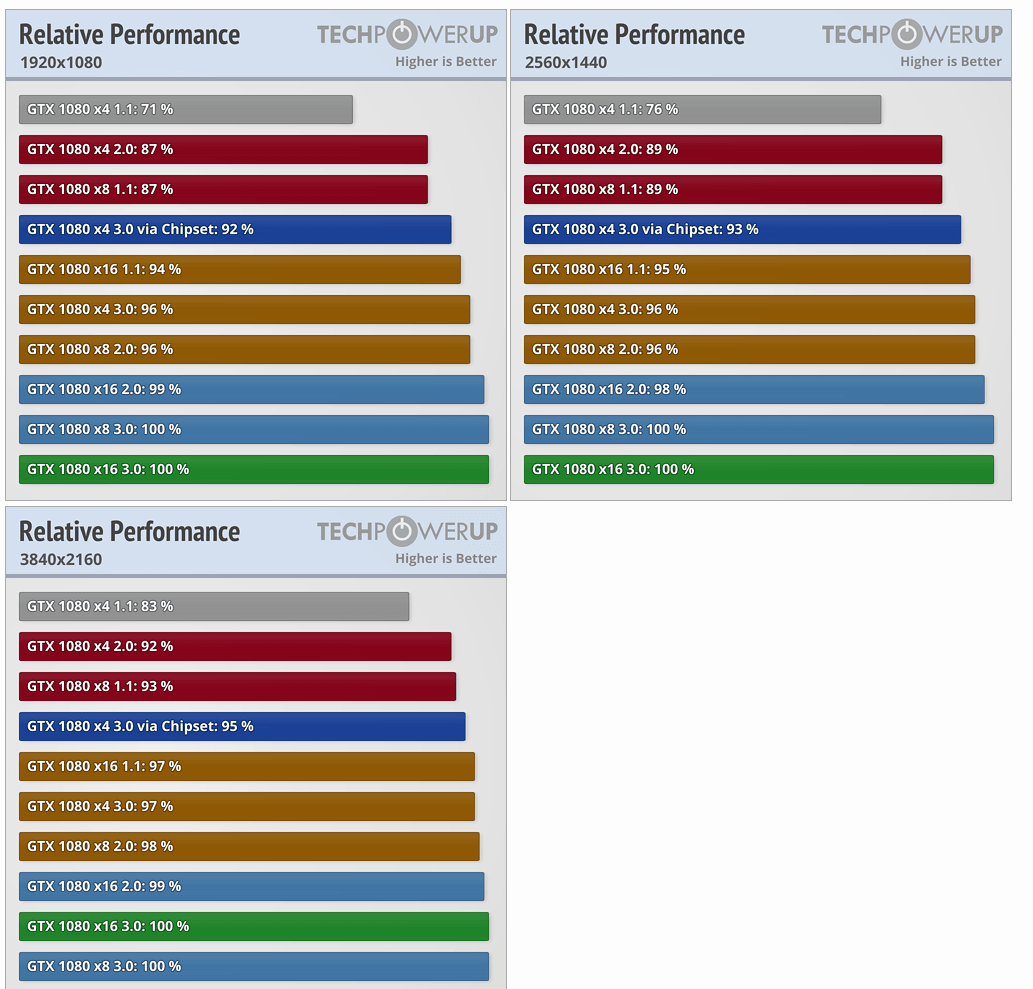Click 'GTX 1080 x8 2.0: 96 %' in 1920x1080 chart
Image resolution: width=1033 pixels, height=989 pixels.
244,349
